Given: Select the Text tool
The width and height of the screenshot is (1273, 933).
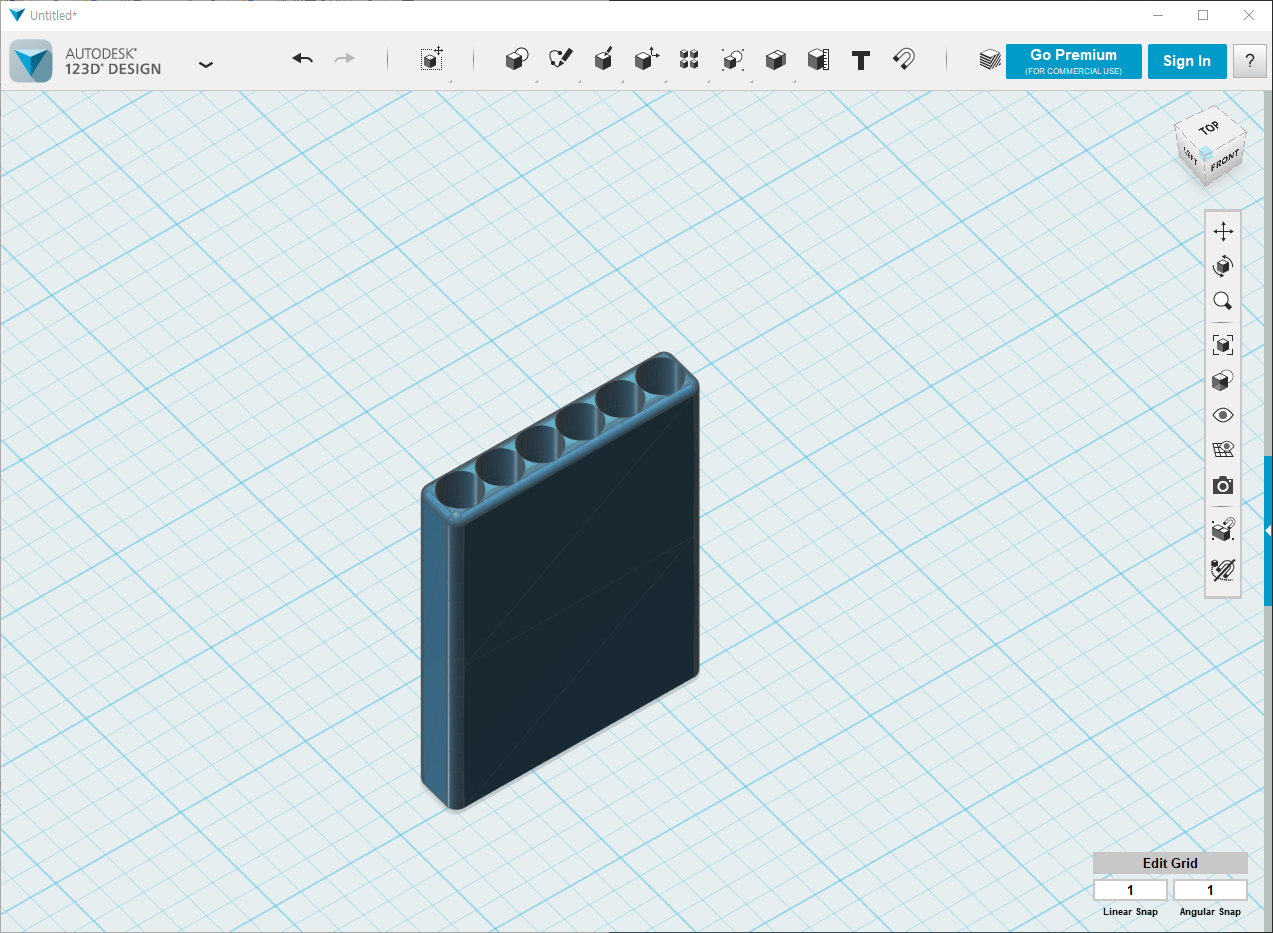Looking at the screenshot, I should (x=860, y=60).
